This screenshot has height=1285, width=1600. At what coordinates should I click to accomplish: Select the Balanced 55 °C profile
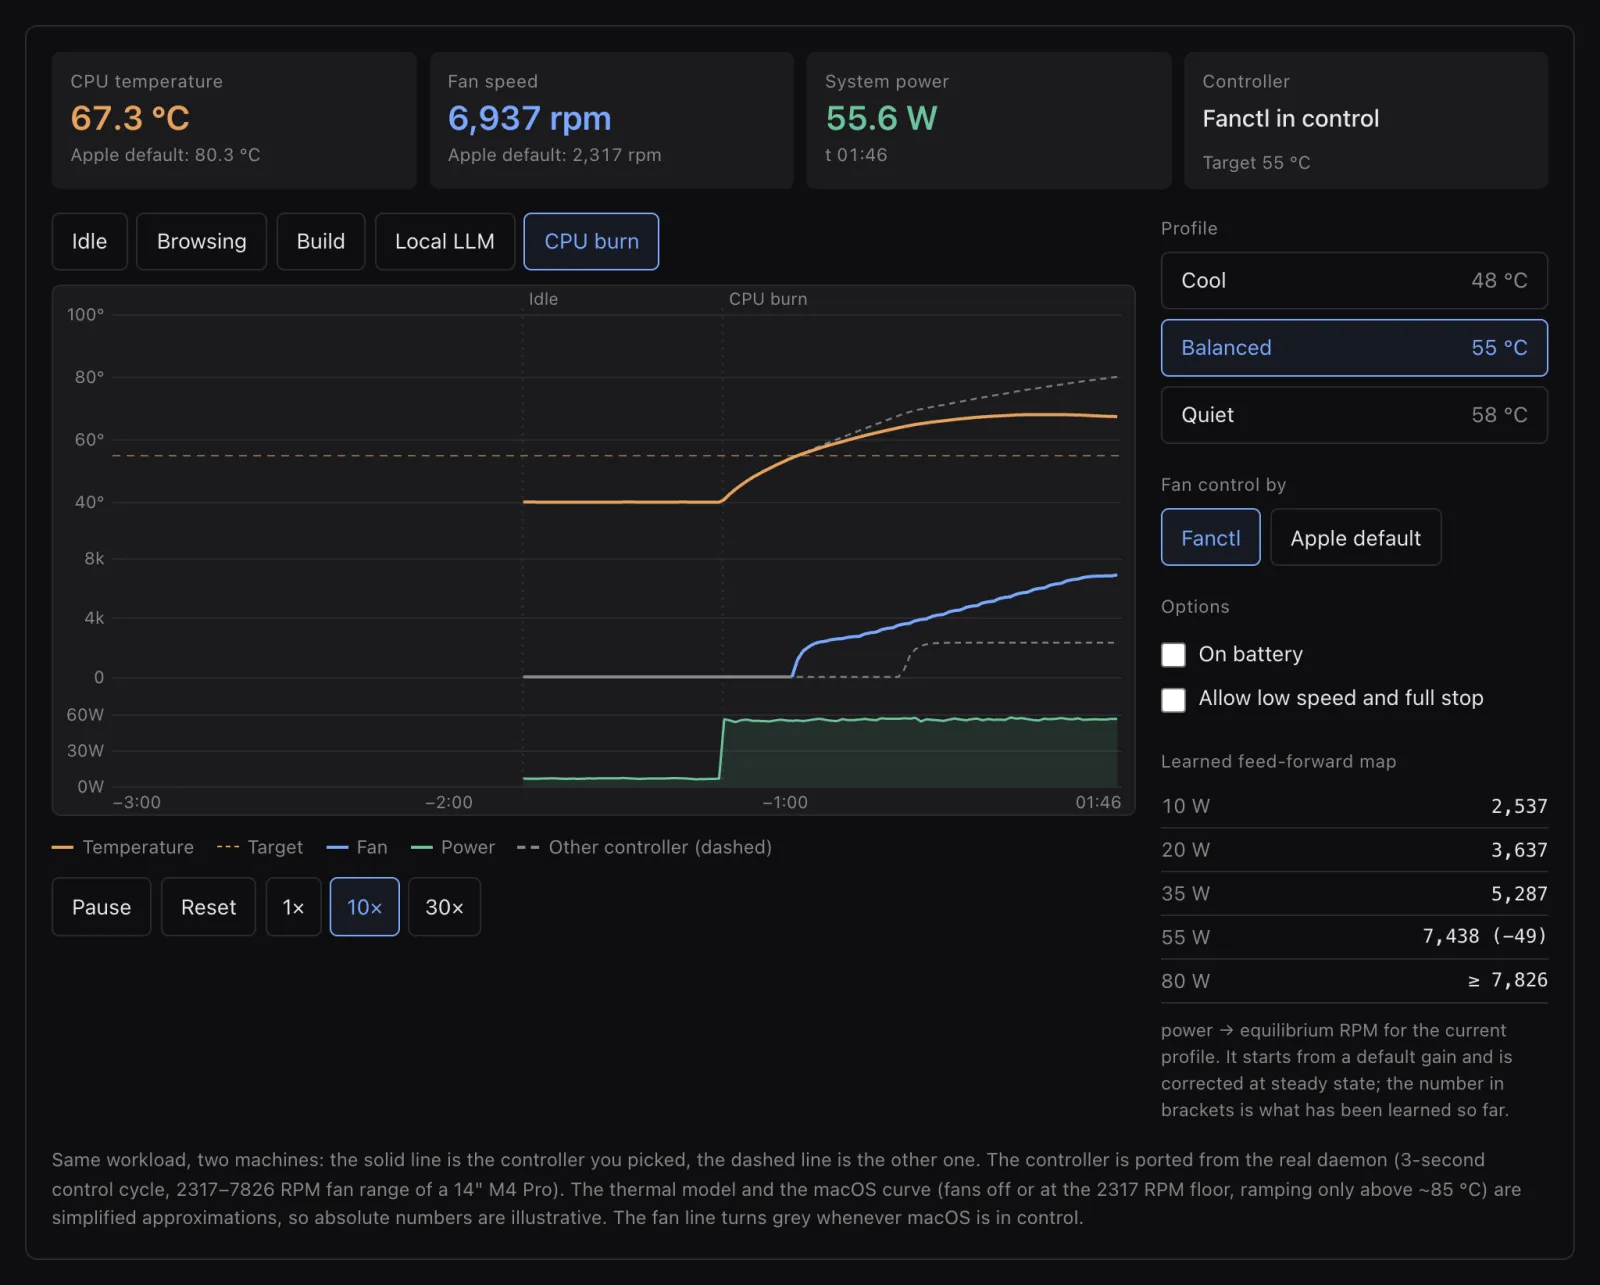pos(1354,348)
